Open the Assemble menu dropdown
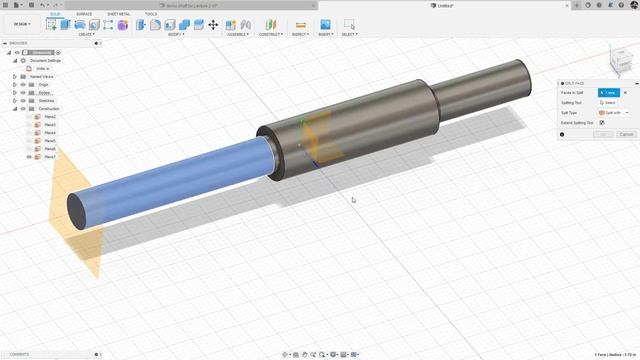The width and height of the screenshot is (640, 360). (238, 35)
